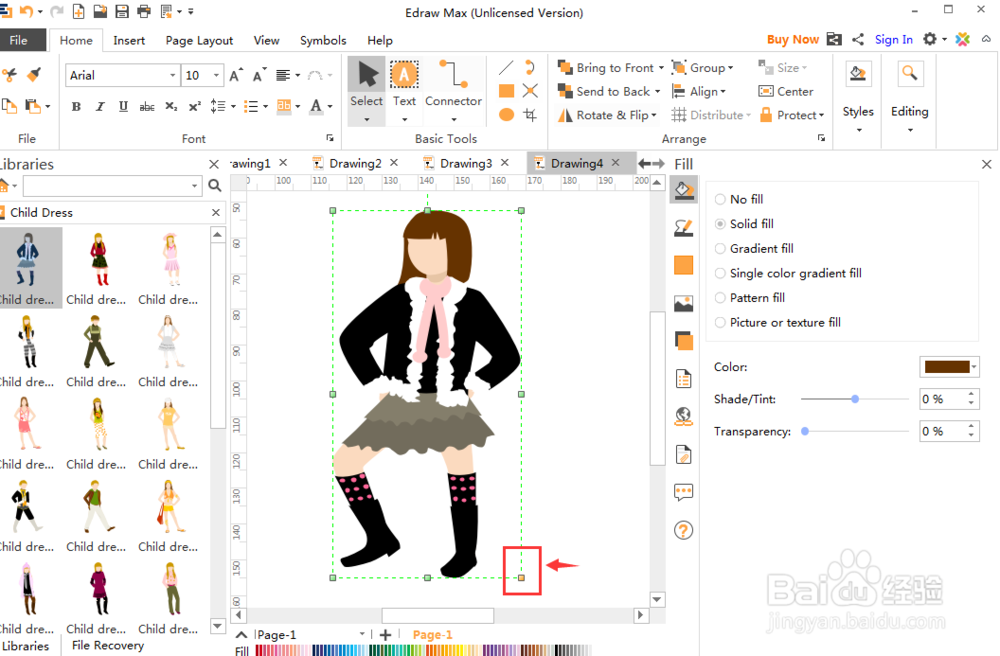Screen dimensions: 1000x656
Task: Click the Buy Now link
Action: point(793,40)
